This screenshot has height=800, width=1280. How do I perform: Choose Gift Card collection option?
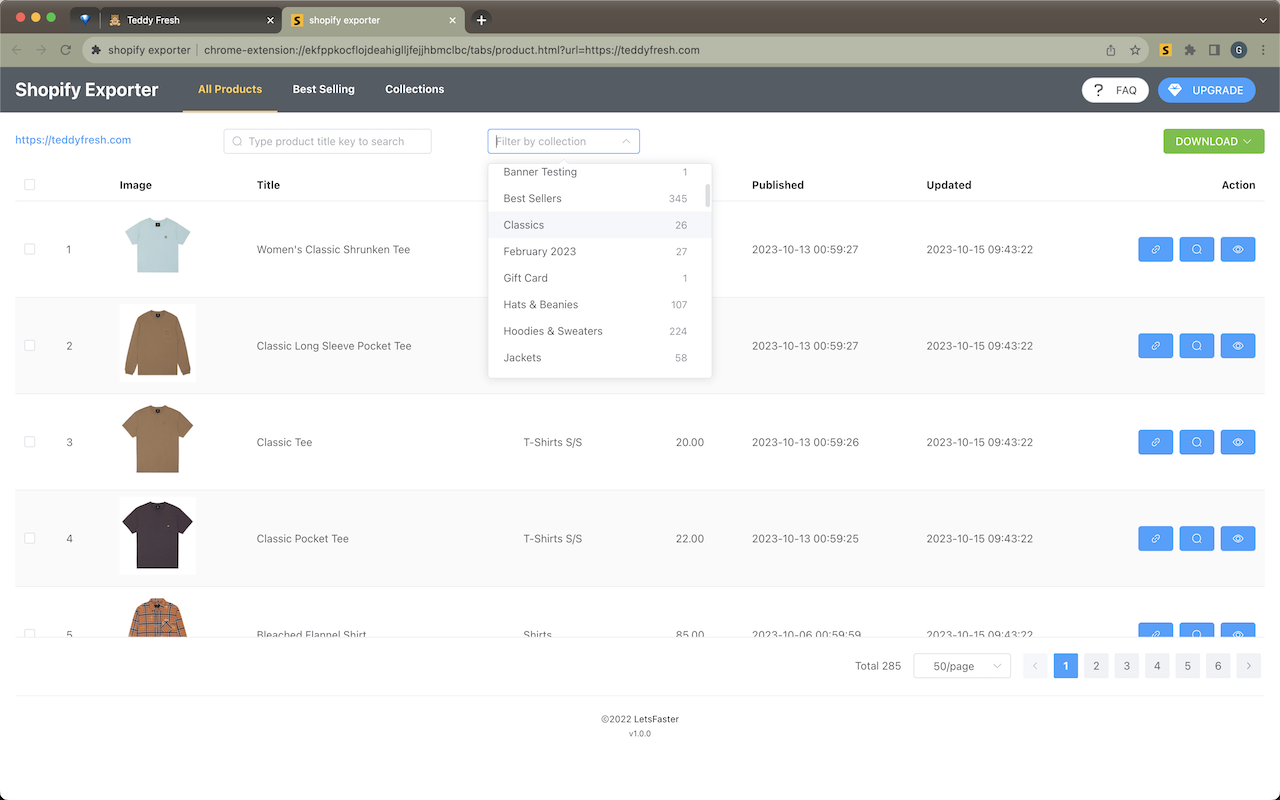click(599, 278)
